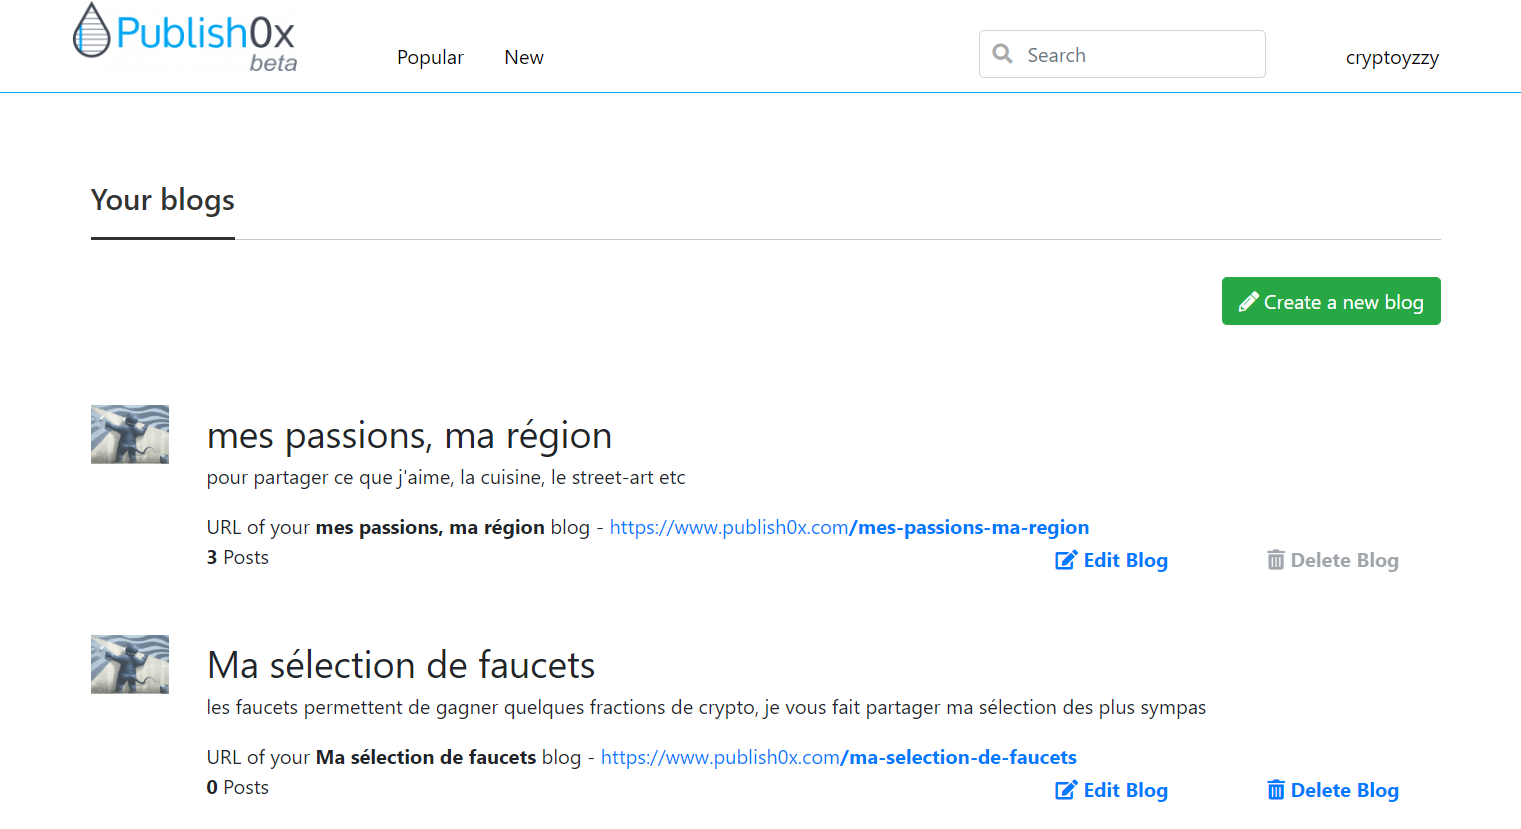Open the cryptoyzzy user menu
This screenshot has height=829, width=1521.
coord(1392,58)
